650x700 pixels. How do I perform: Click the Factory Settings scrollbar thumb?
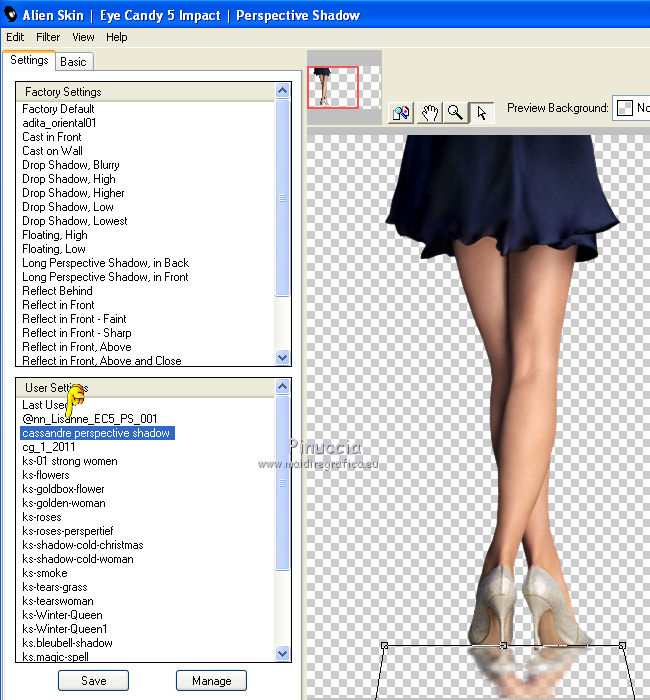(282, 198)
